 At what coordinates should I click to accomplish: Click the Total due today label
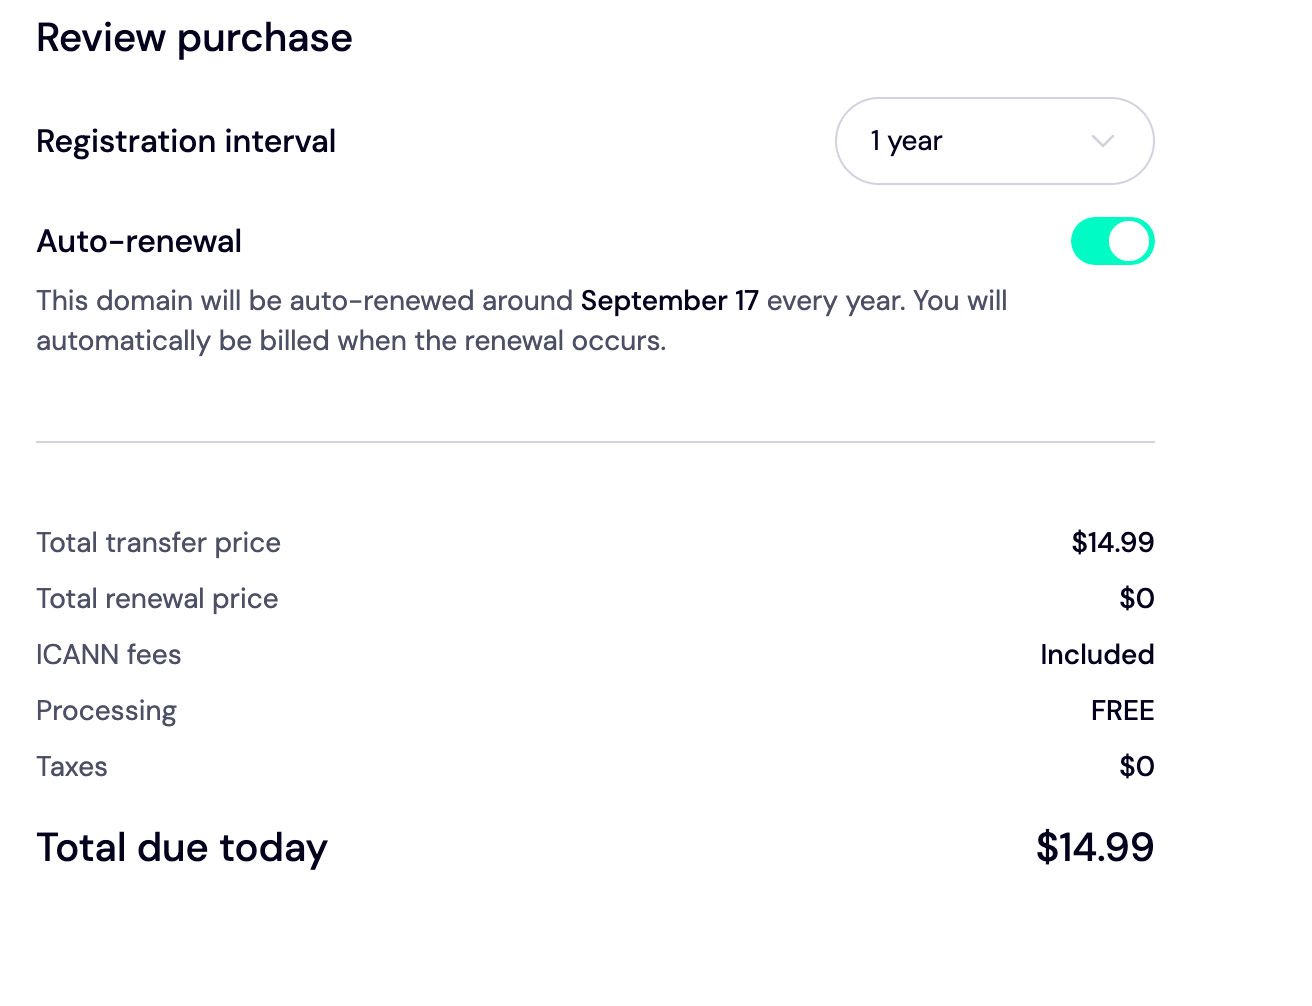tap(182, 848)
